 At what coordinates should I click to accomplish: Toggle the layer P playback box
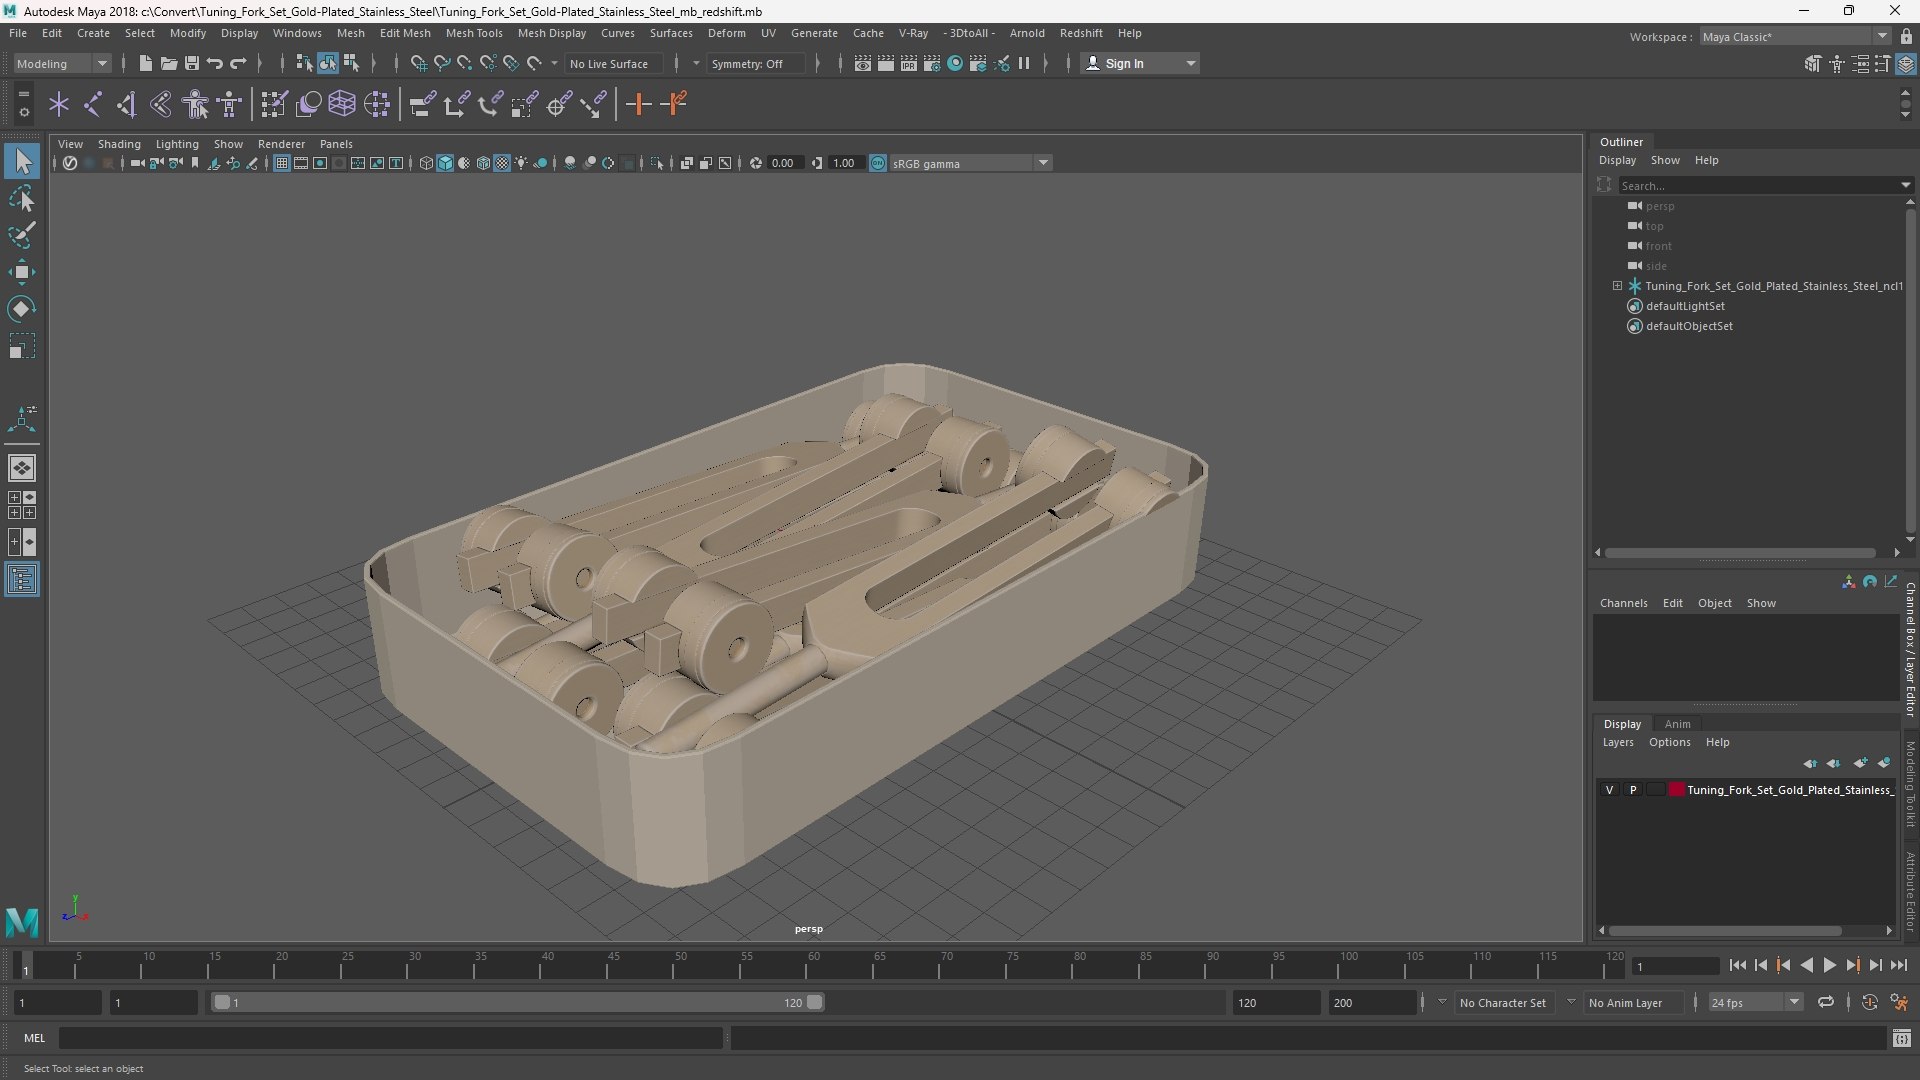click(x=1633, y=790)
